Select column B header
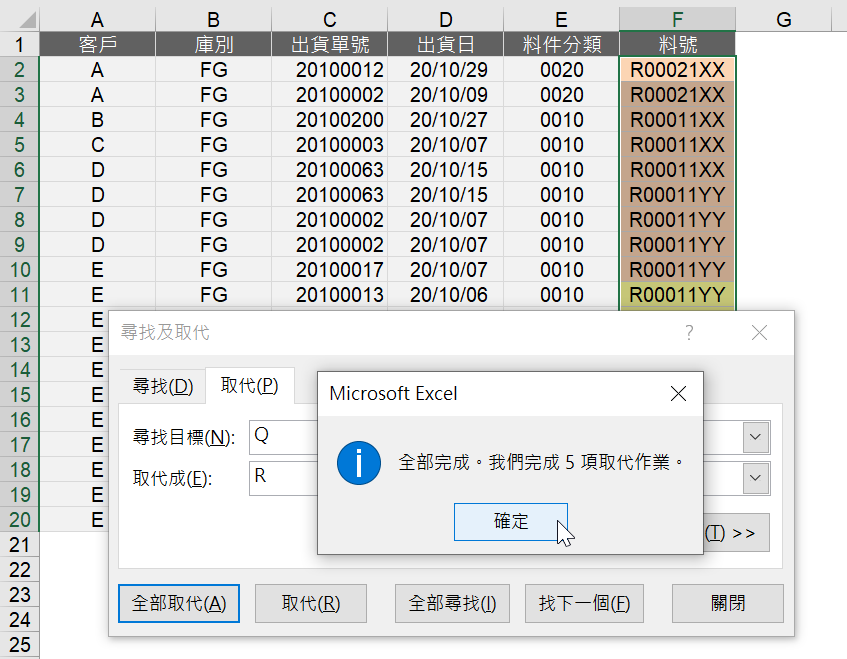Screen dimensions: 847x659 point(213,20)
